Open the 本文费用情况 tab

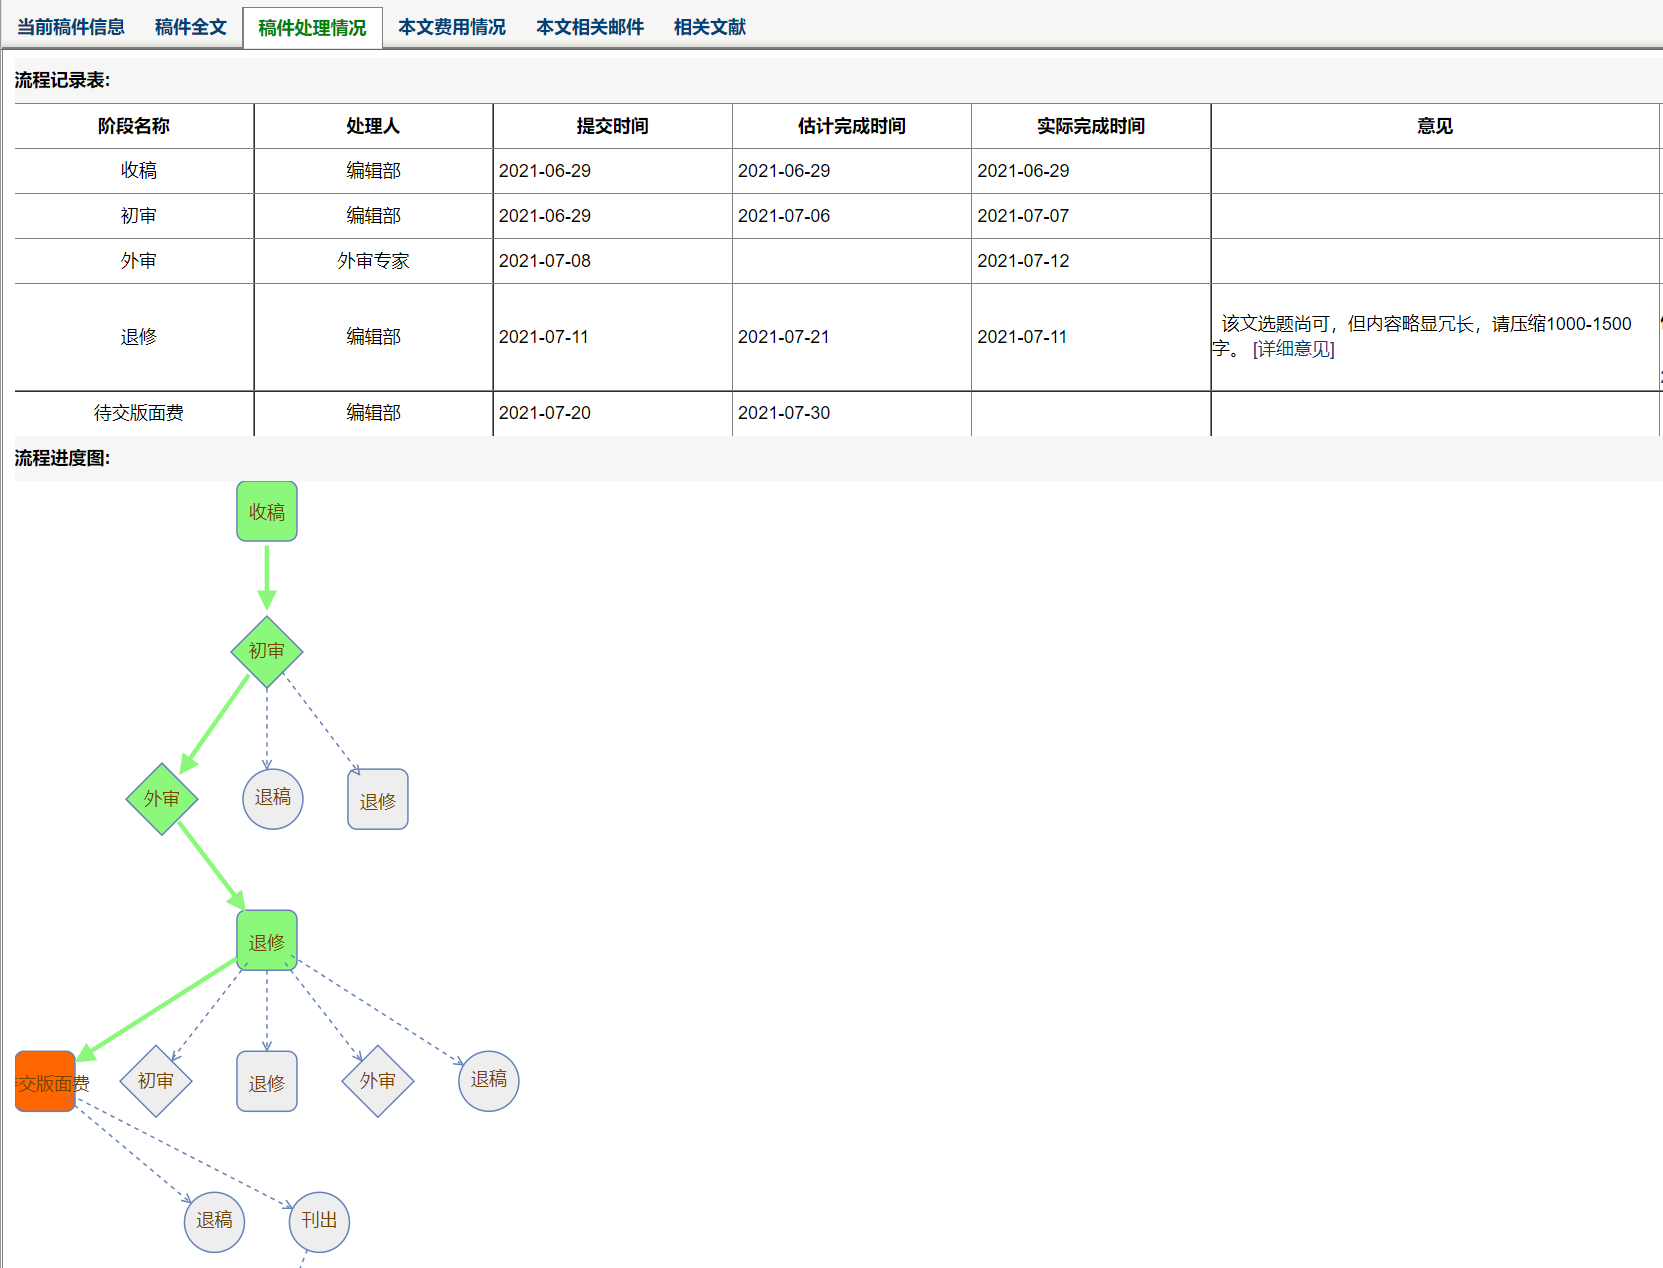(x=451, y=27)
